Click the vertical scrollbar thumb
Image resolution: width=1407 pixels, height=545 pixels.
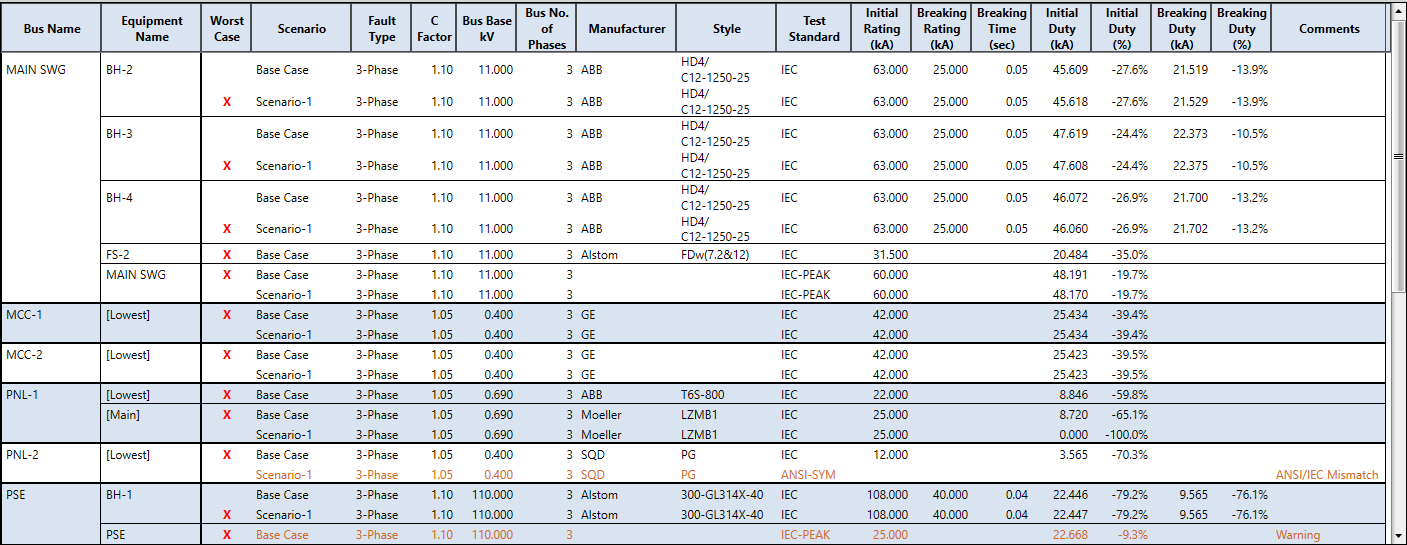(1398, 157)
